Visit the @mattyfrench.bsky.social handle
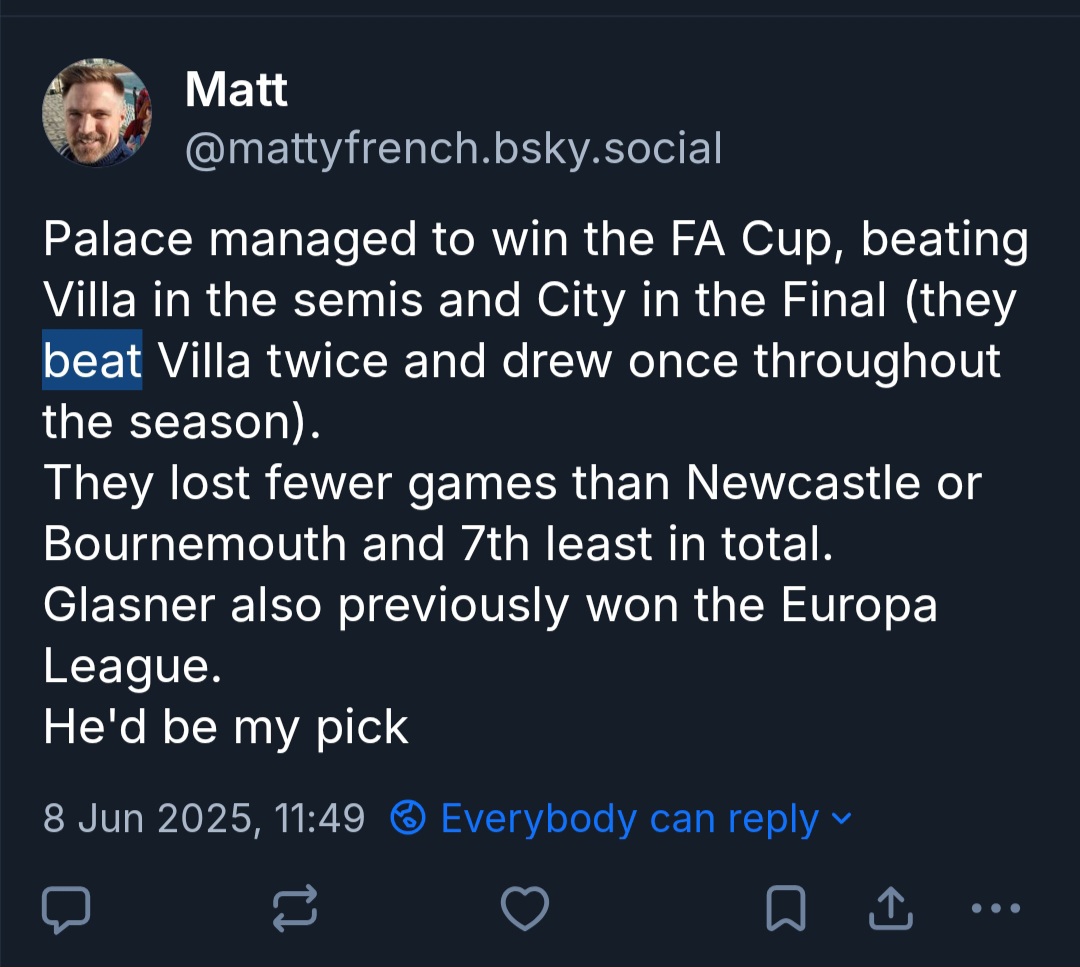1080x967 pixels. (x=453, y=149)
